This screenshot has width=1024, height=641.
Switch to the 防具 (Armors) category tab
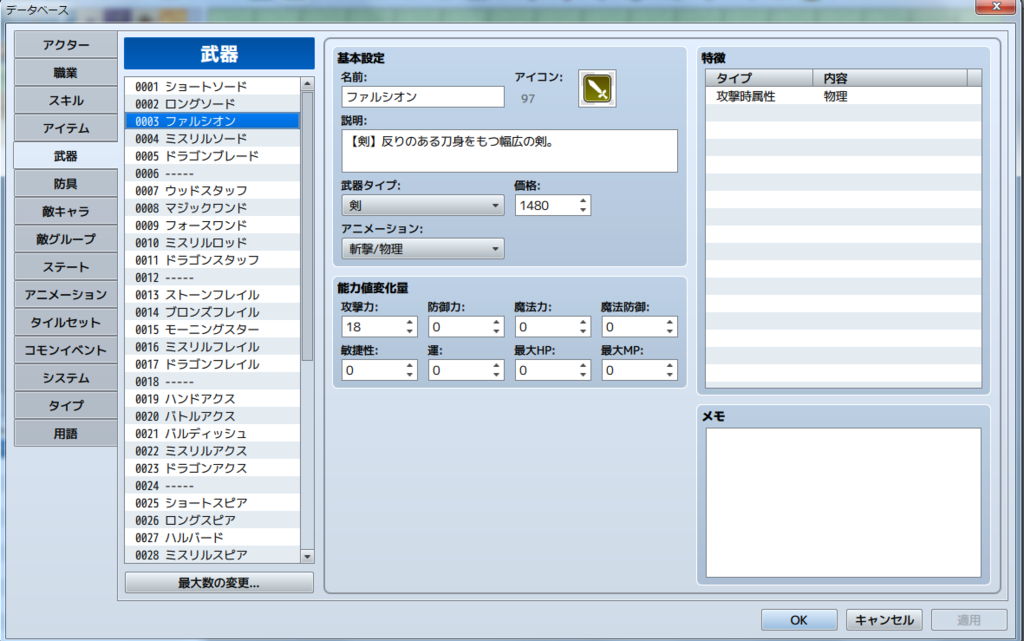pos(64,183)
